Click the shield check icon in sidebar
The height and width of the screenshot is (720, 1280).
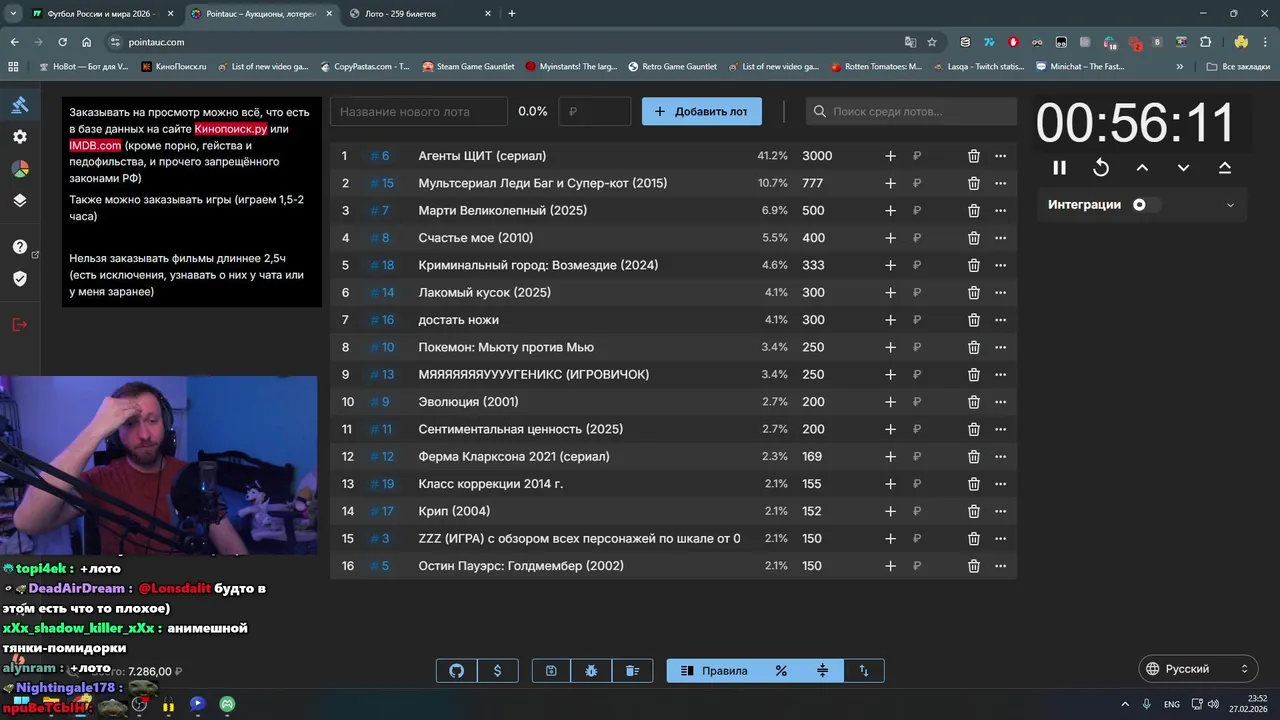click(x=20, y=279)
